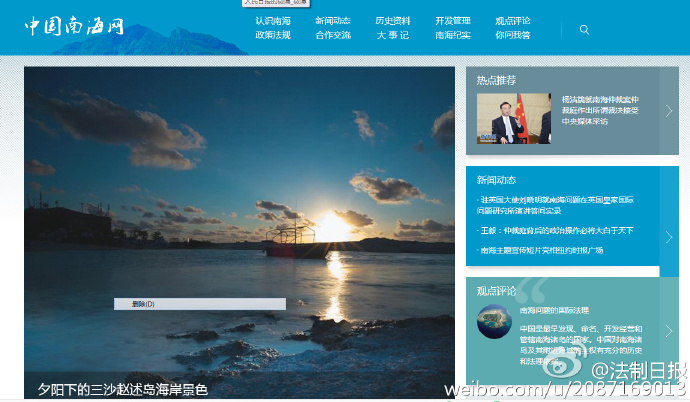The width and height of the screenshot is (690, 402).
Task: Navigate to 合作交流 section
Action: click(333, 35)
